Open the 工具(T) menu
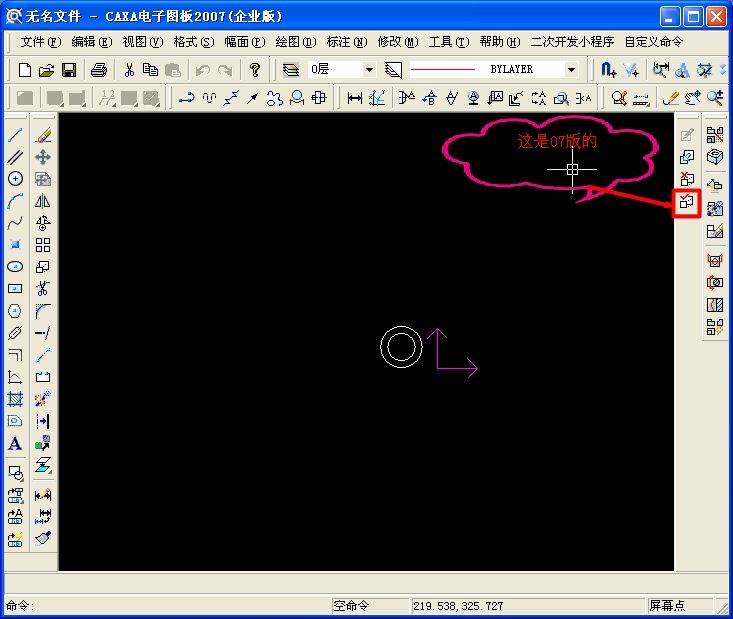 tap(448, 42)
